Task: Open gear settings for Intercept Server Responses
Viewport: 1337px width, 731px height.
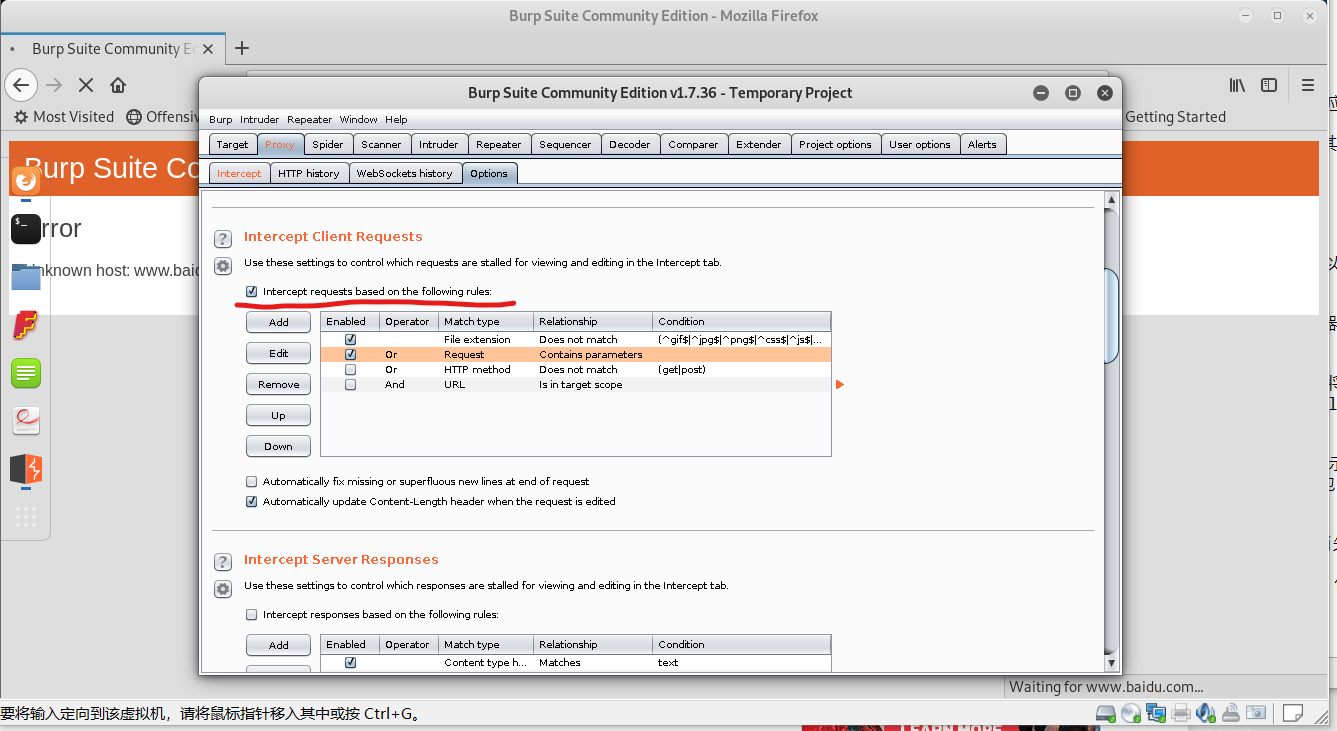Action: 223,589
